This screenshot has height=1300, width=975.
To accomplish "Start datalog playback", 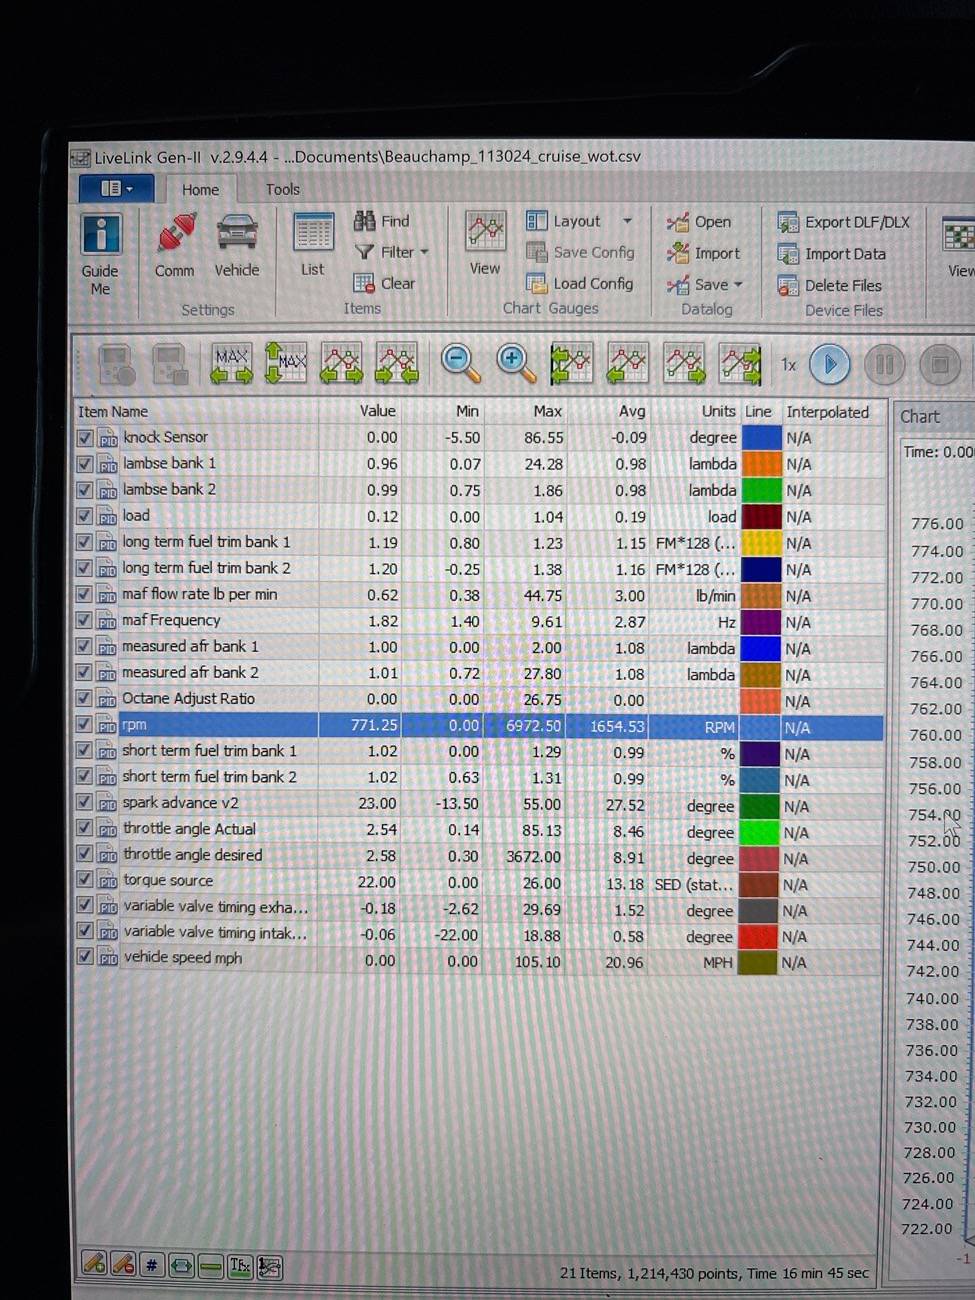I will 830,365.
